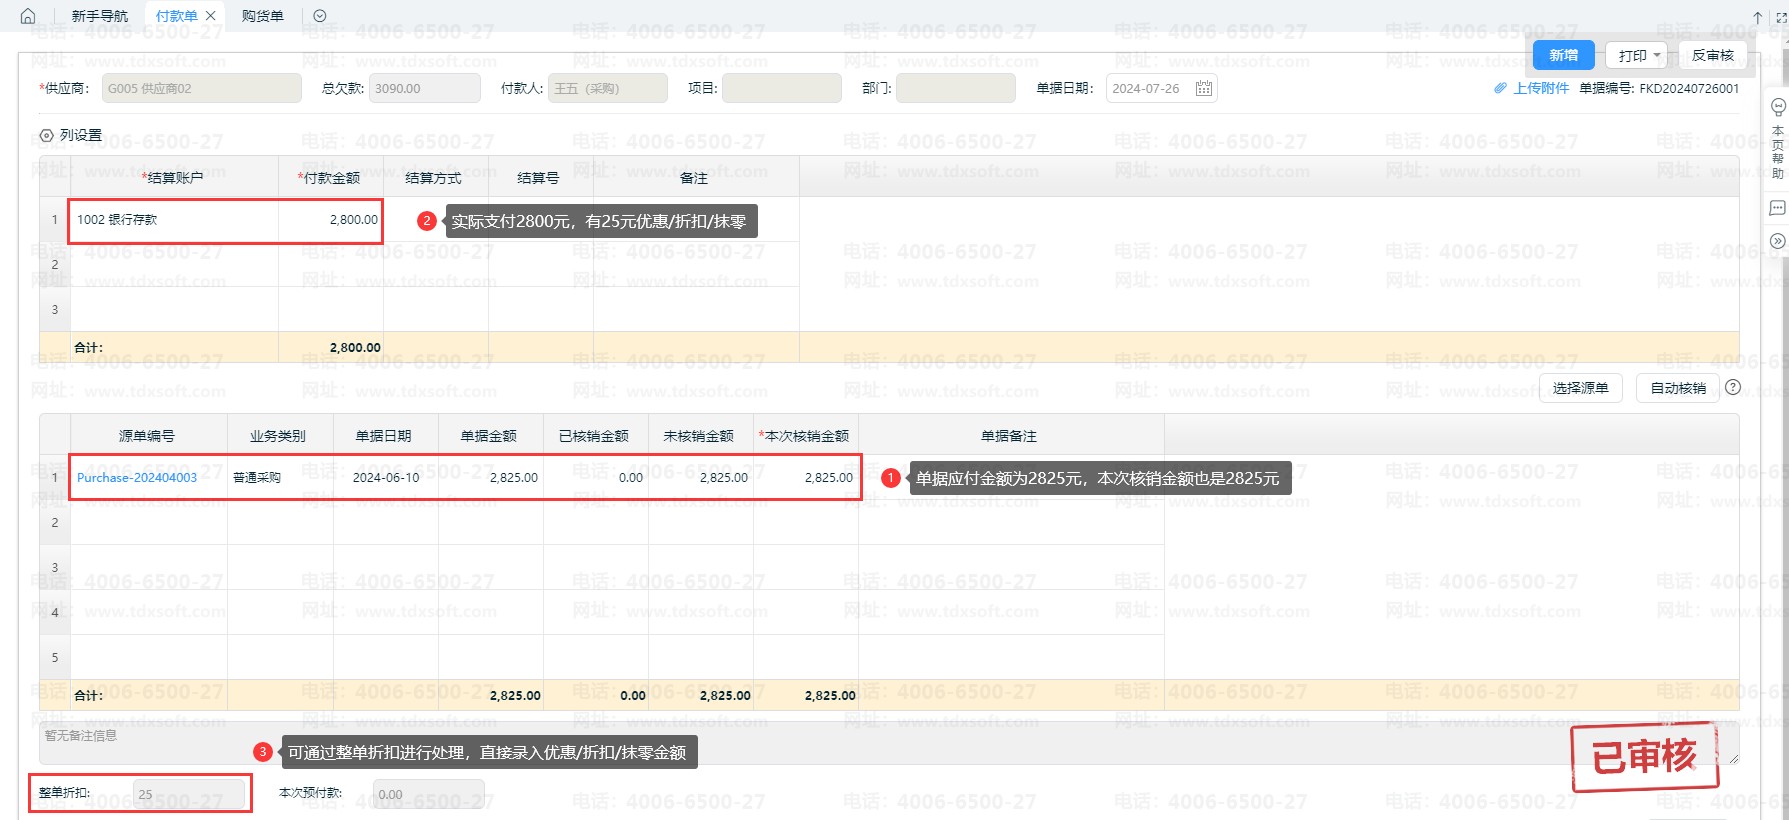Toggle the fullscreen icon at top right
Viewport: 1789px width, 820px height.
pyautogui.click(x=1780, y=17)
